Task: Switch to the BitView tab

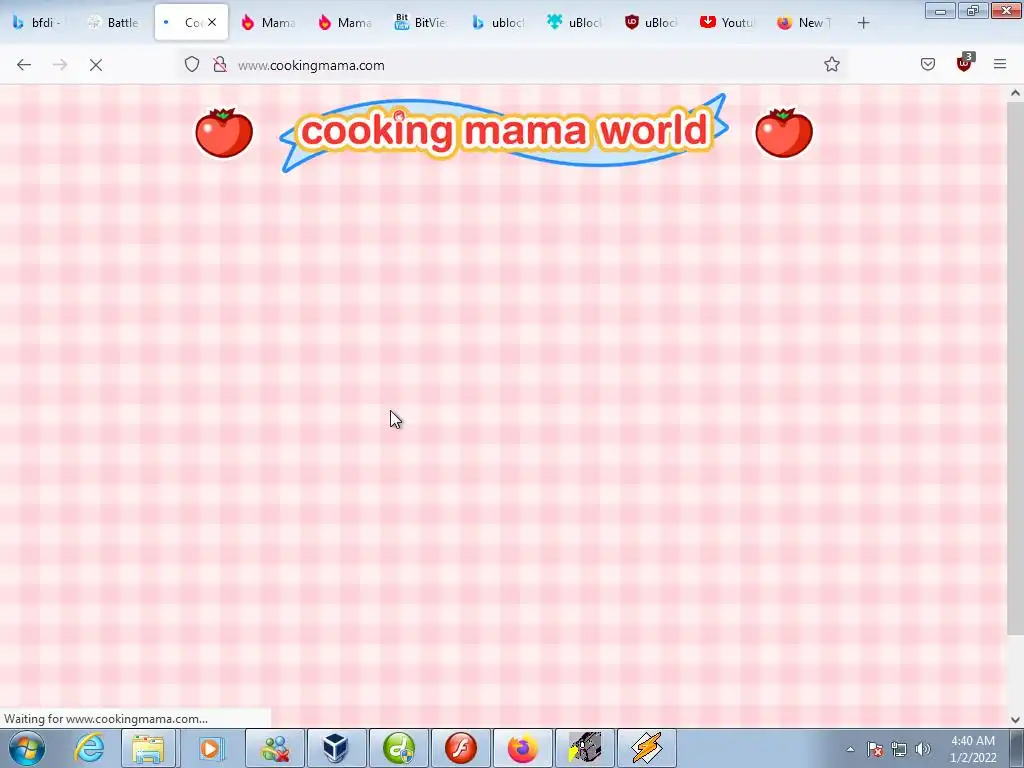Action: (422, 23)
